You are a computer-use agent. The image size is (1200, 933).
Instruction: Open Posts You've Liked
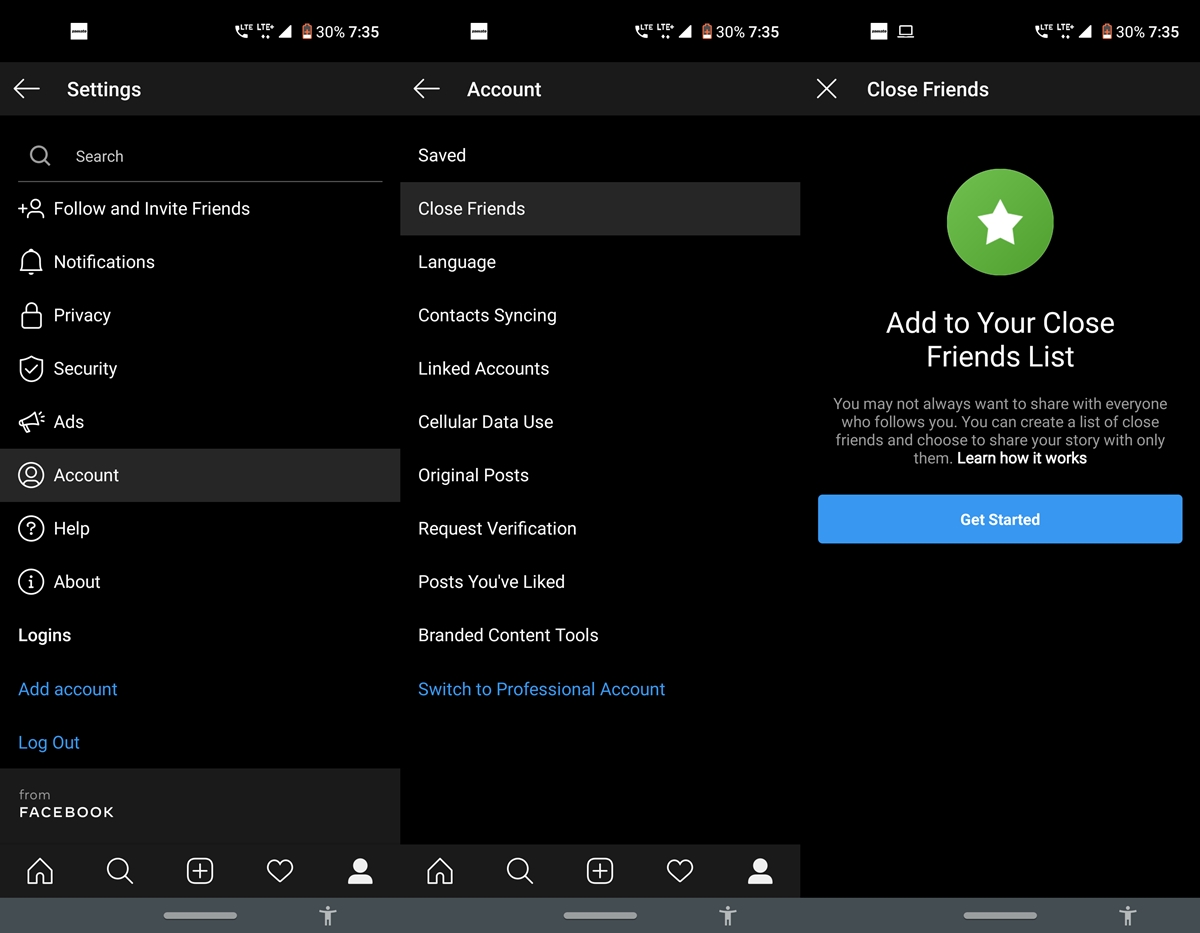click(600, 582)
